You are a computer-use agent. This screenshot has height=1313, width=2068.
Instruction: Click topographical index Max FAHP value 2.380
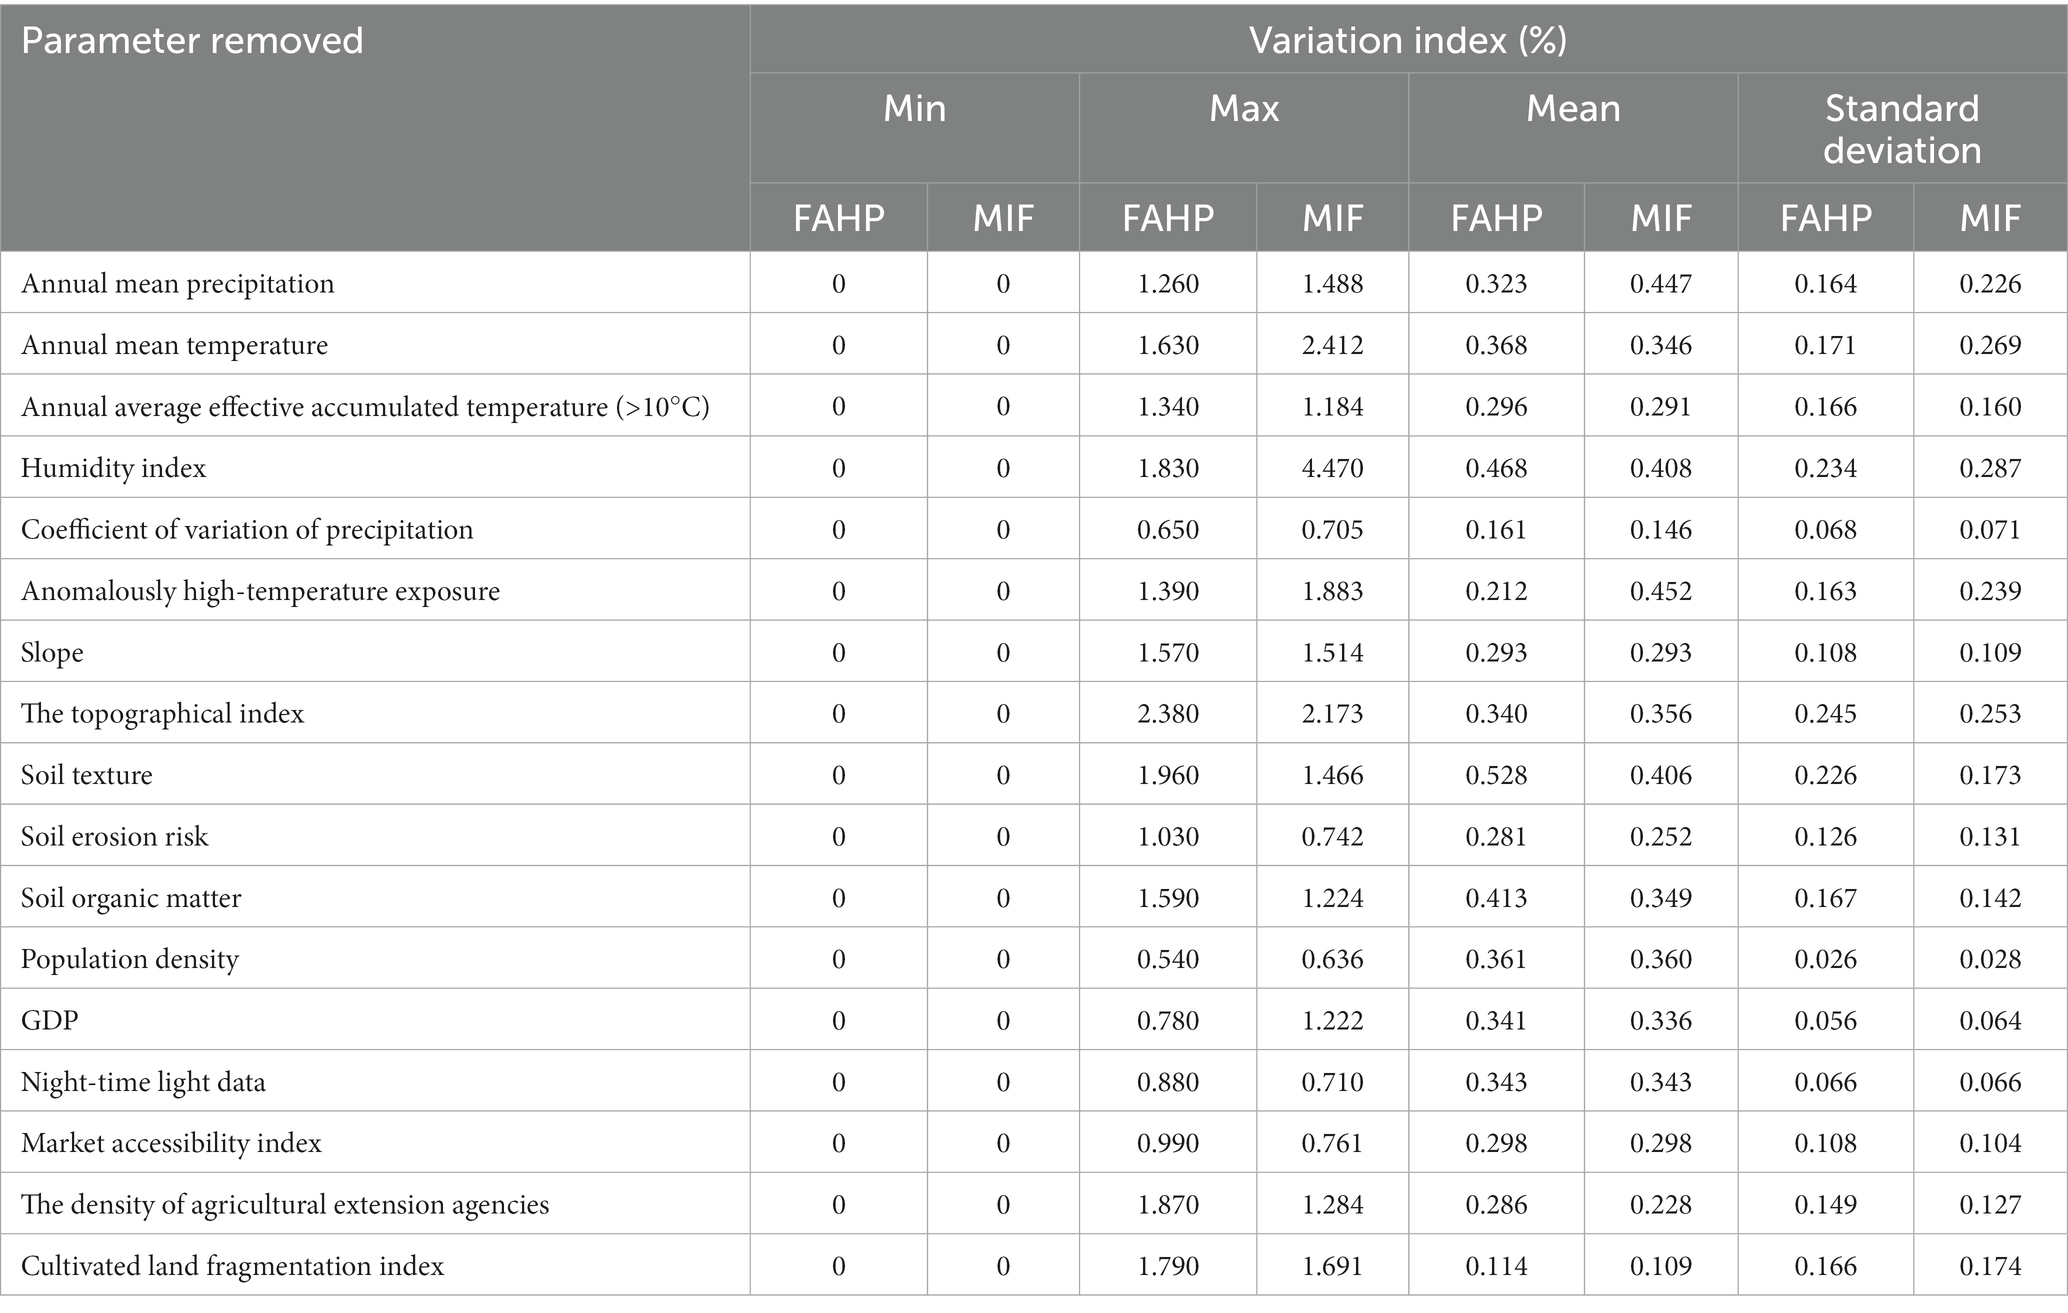pyautogui.click(x=1168, y=714)
